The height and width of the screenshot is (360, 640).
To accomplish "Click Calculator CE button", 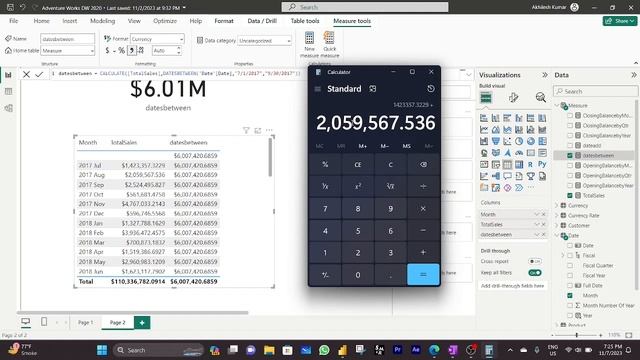I will click(358, 164).
